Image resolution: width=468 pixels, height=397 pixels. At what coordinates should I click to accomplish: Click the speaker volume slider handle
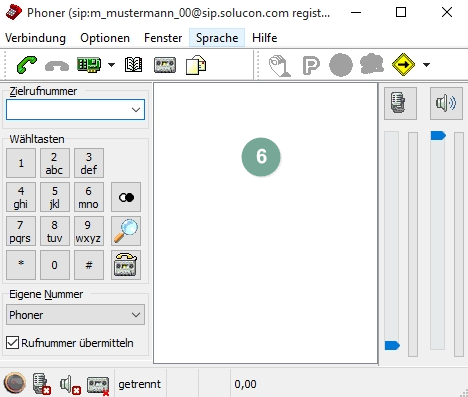pyautogui.click(x=438, y=135)
